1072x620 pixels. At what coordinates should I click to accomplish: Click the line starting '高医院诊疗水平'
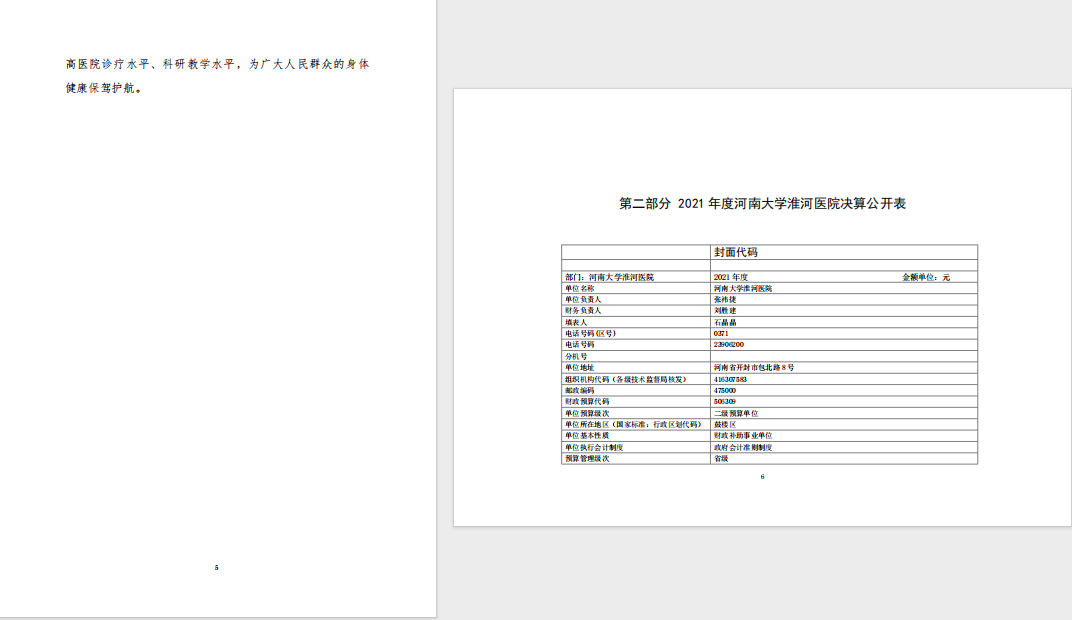pos(217,64)
